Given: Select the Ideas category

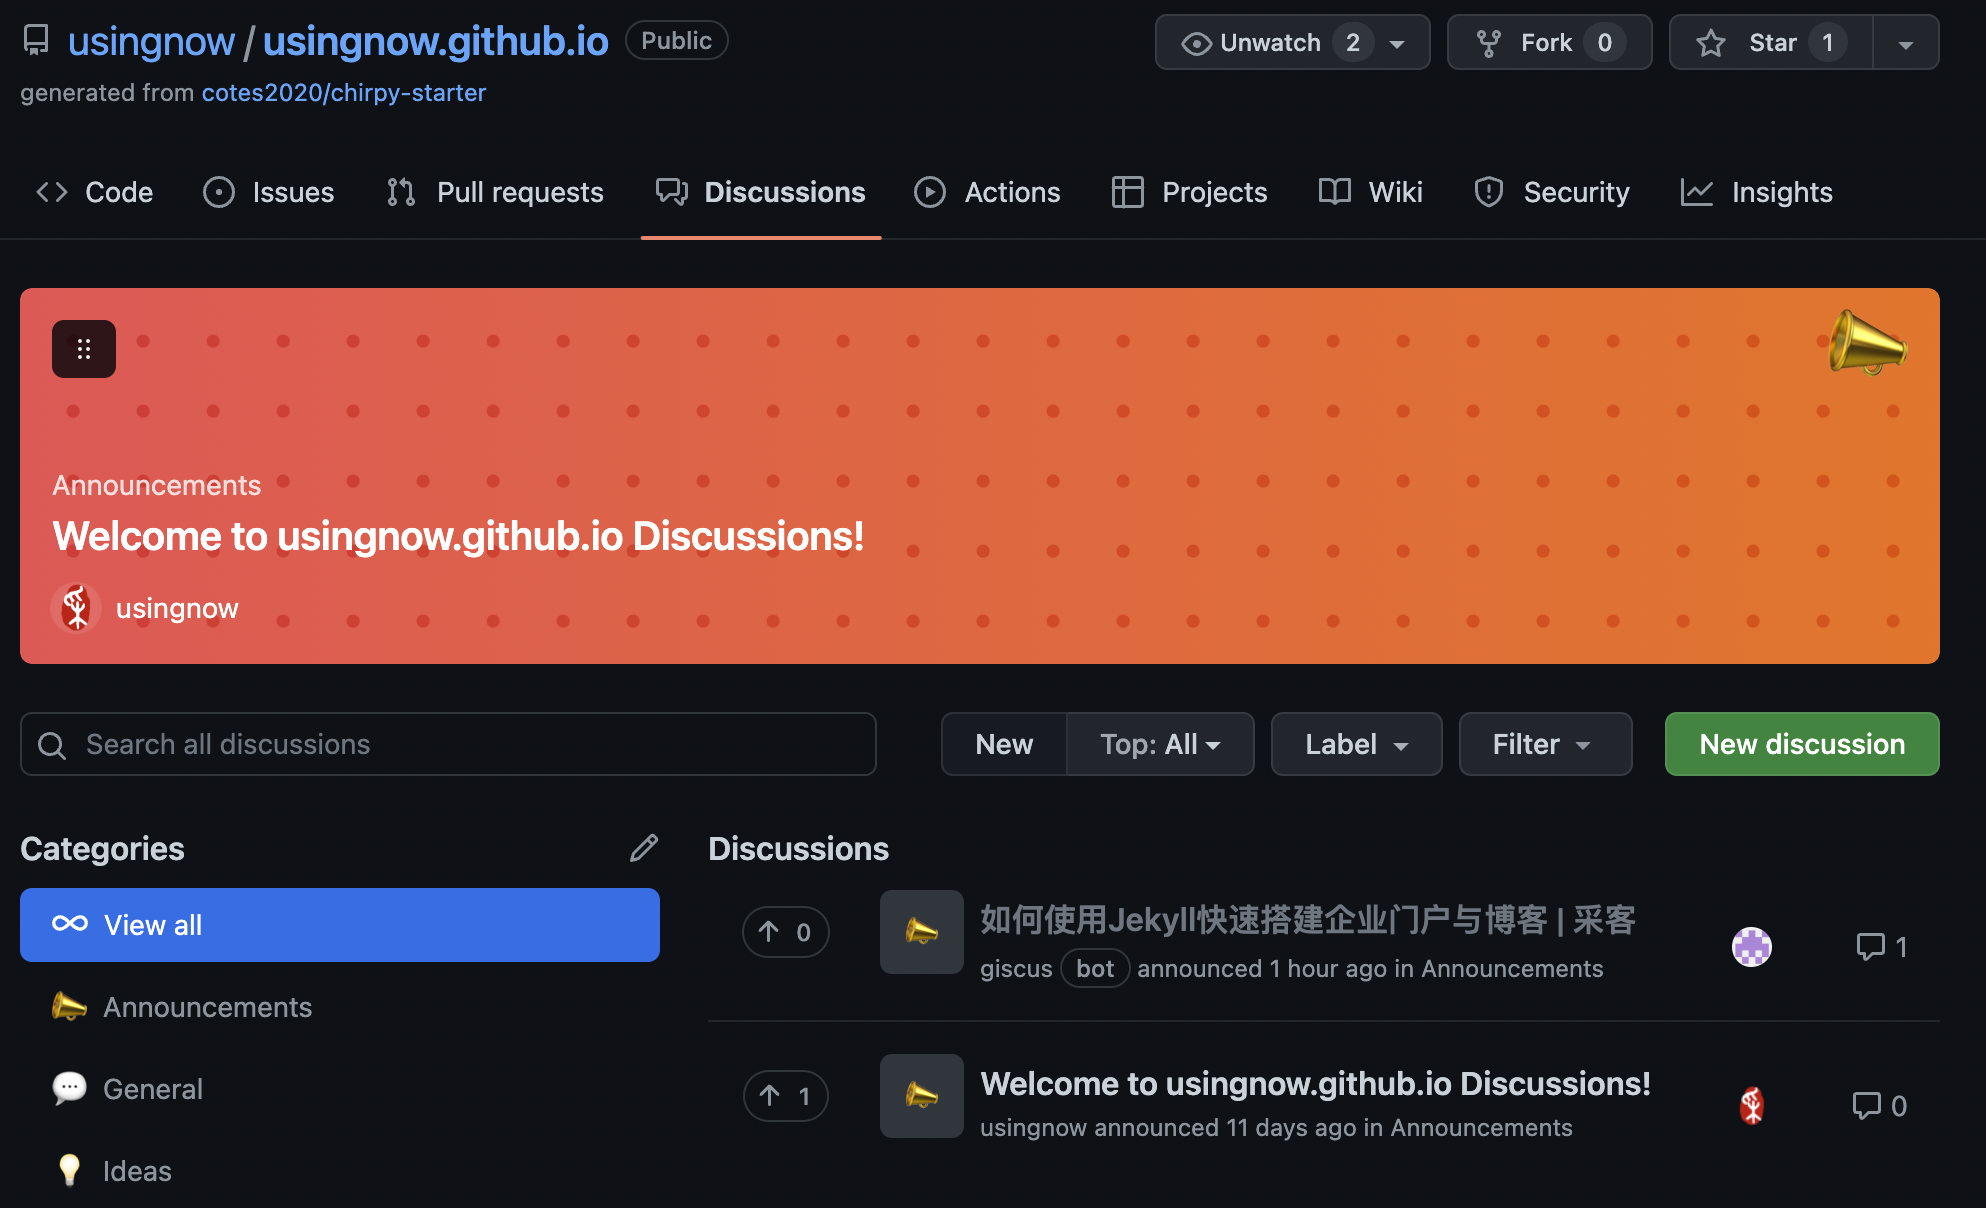Looking at the screenshot, I should click(x=340, y=1171).
